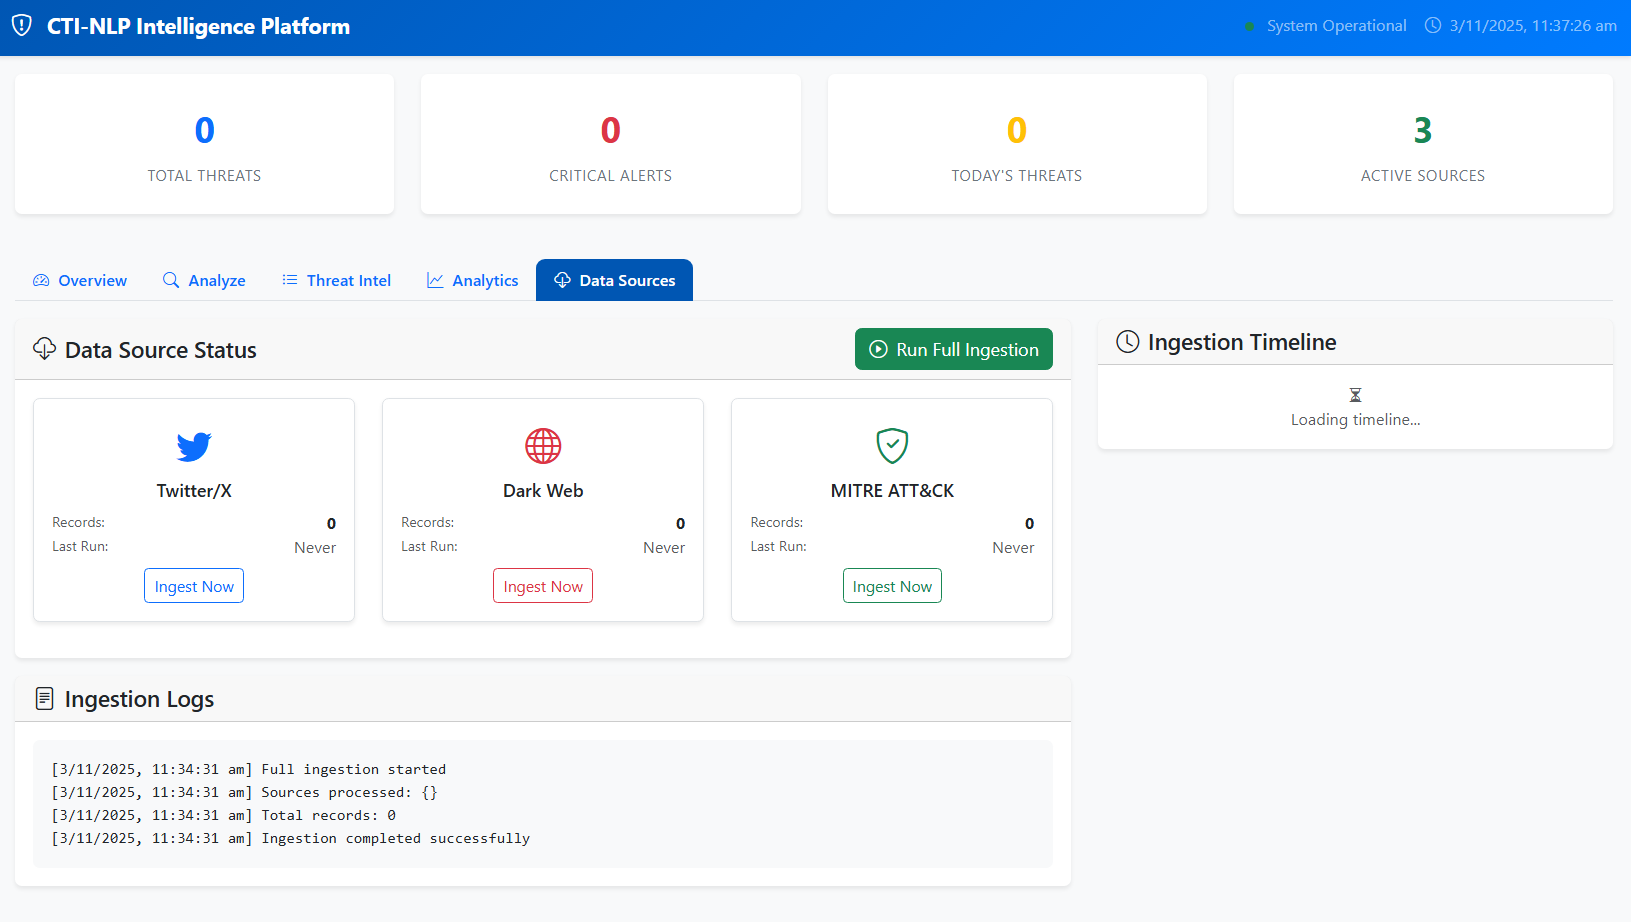The image size is (1631, 922).
Task: Click the Active Sources stat card
Action: click(1422, 145)
